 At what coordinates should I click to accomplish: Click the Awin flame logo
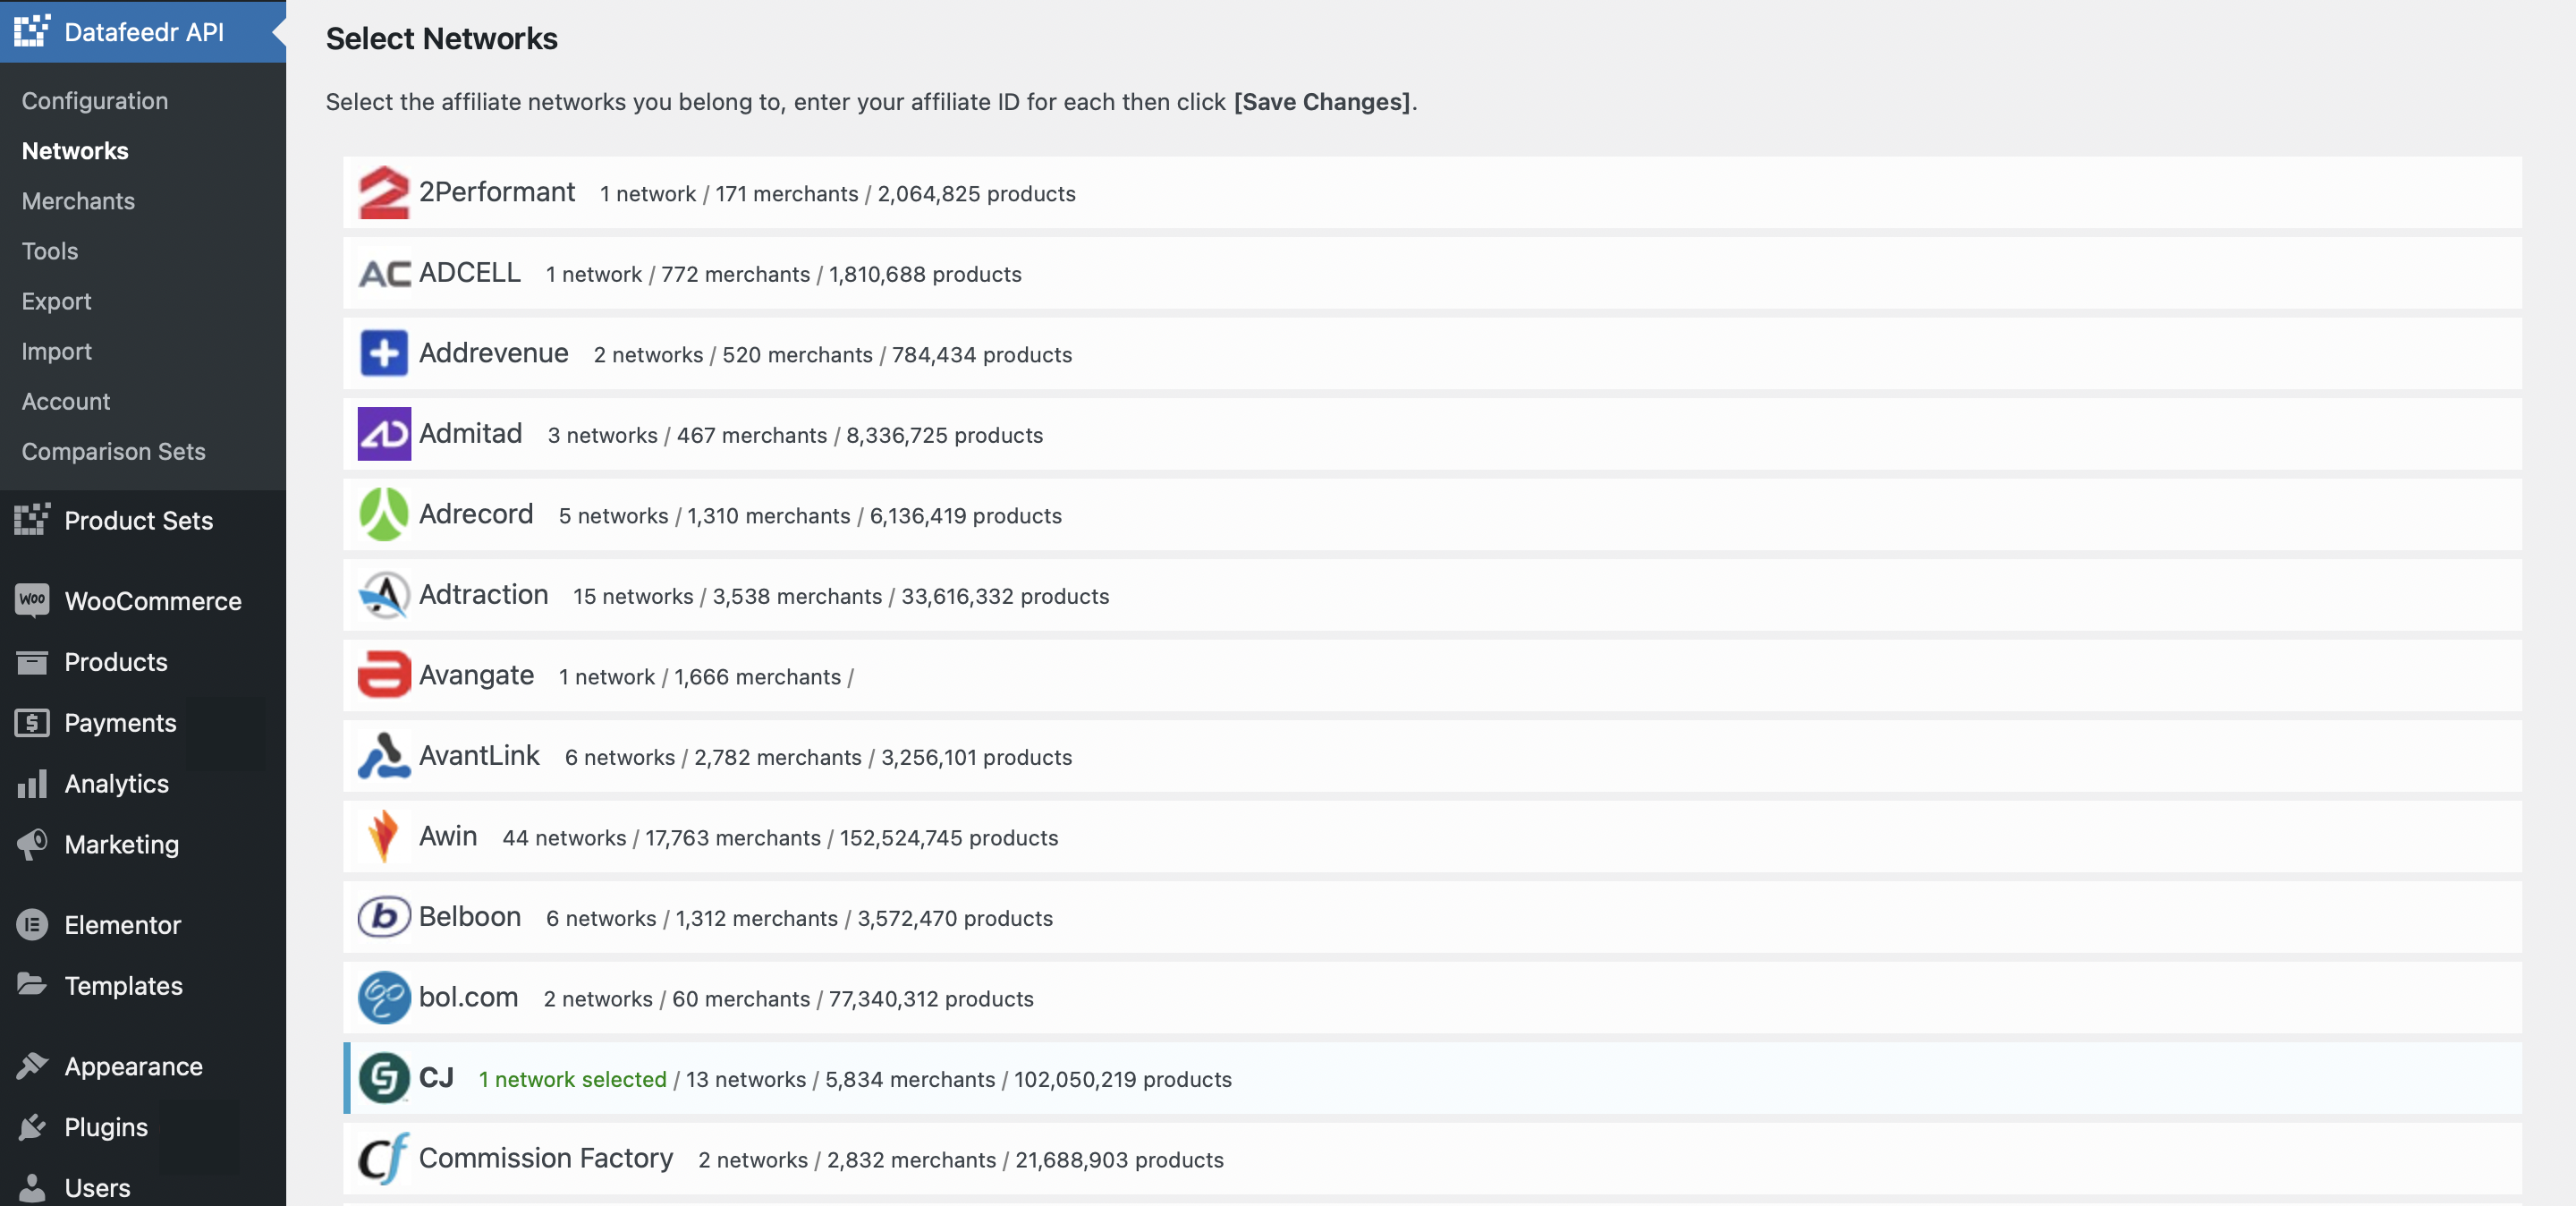(x=384, y=836)
